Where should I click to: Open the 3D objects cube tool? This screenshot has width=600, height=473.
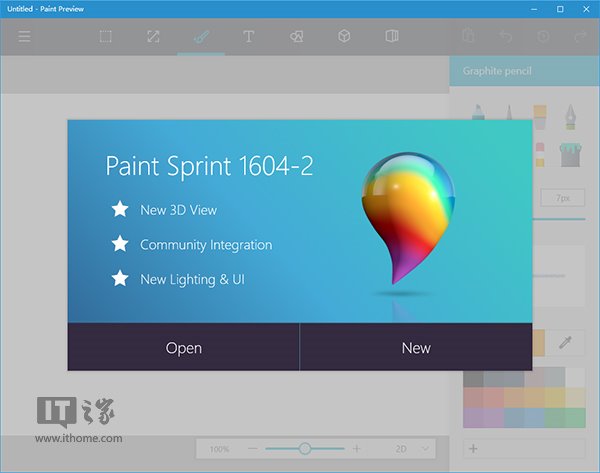click(344, 36)
